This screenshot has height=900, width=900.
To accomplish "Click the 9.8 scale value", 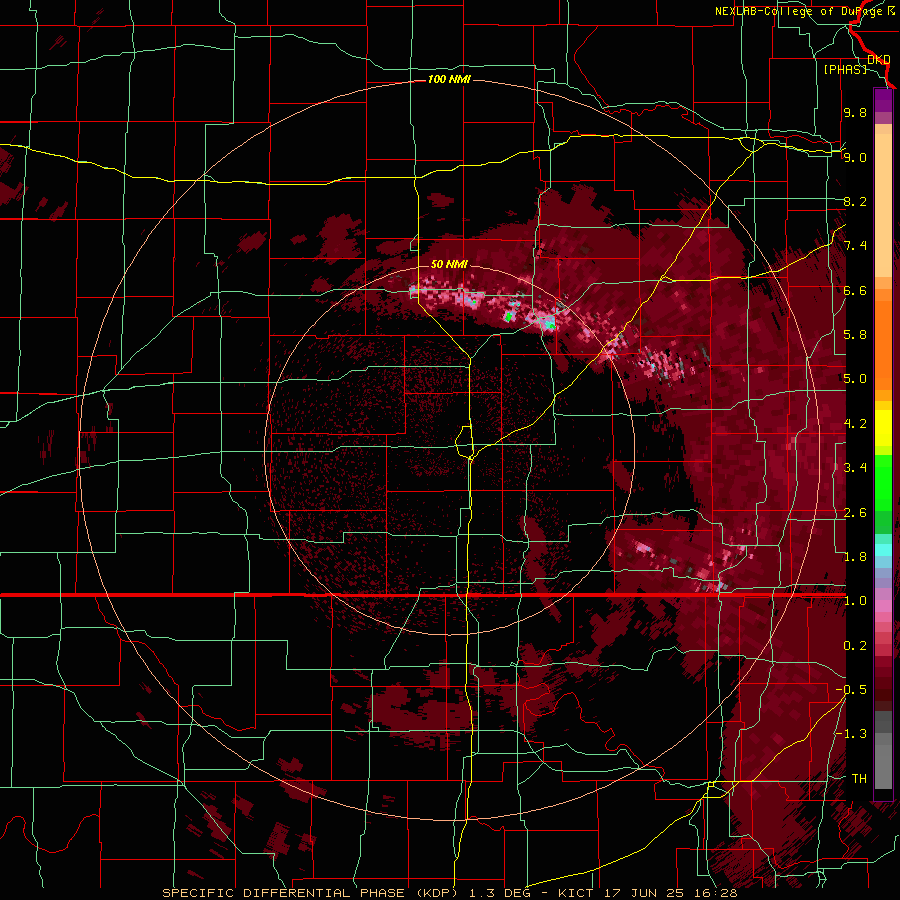I will pyautogui.click(x=855, y=112).
